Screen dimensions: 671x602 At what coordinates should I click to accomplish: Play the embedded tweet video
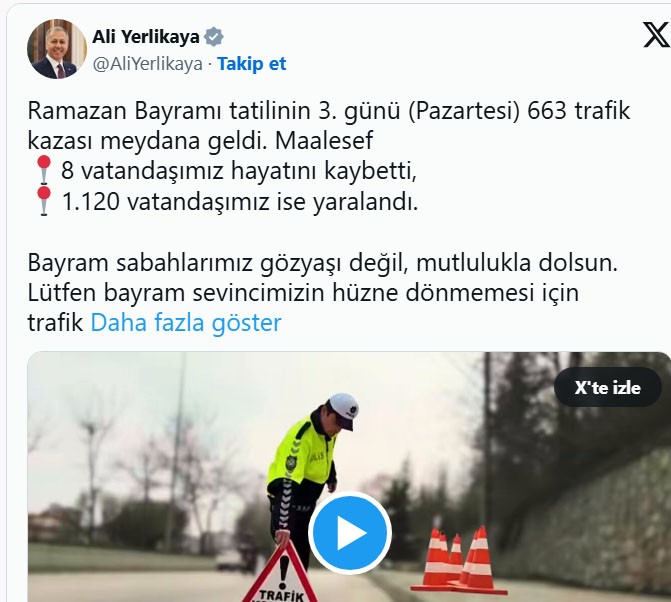tap(350, 533)
